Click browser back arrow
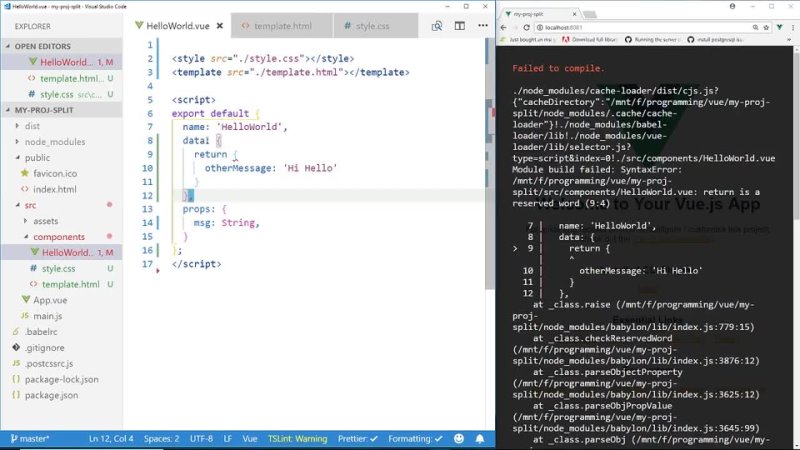The image size is (800, 450). 504,28
